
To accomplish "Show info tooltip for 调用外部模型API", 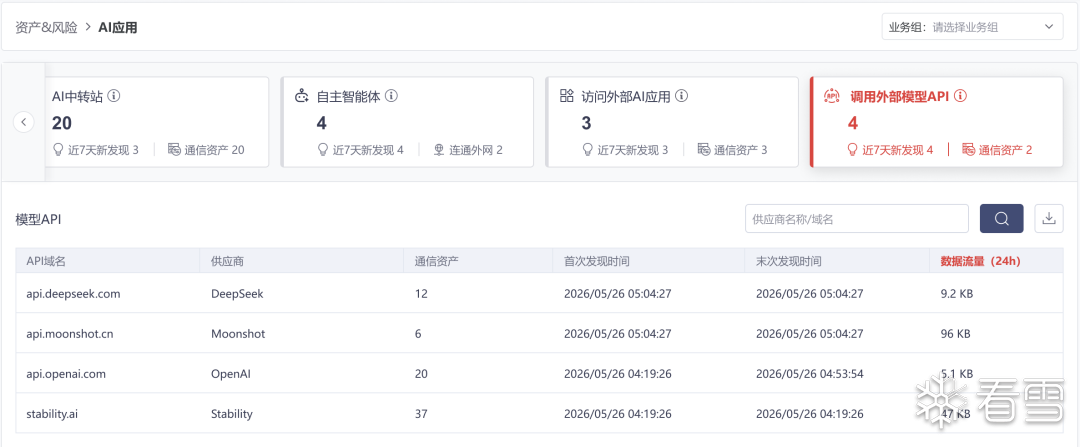I will tap(960, 96).
